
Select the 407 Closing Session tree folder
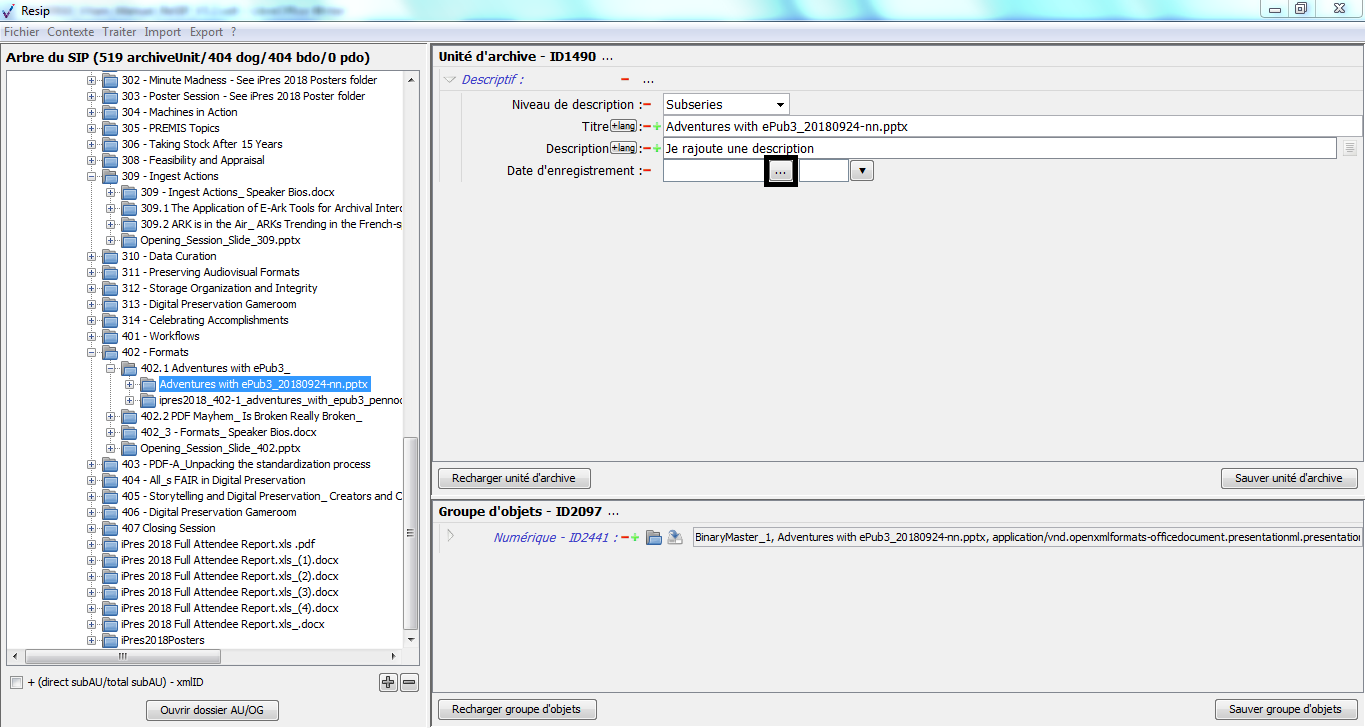click(168, 528)
